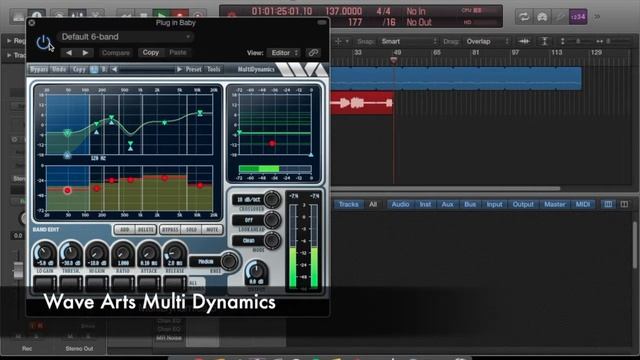Click the Compare button
Image resolution: width=640 pixels, height=360 pixels.
pyautogui.click(x=116, y=53)
